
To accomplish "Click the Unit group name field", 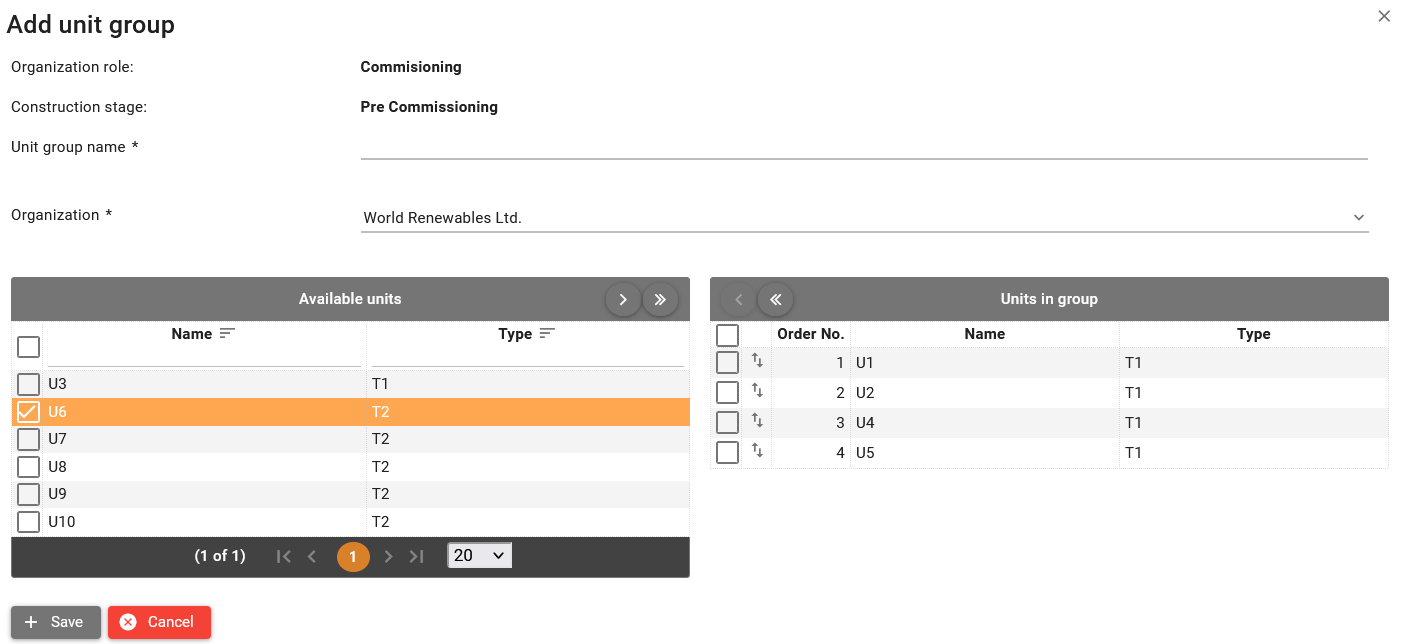I will [x=864, y=147].
